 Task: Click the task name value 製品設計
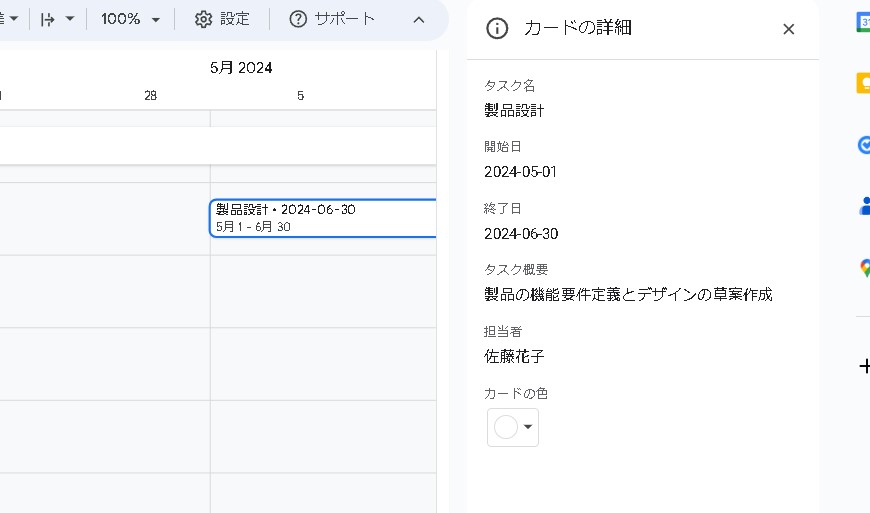[x=514, y=110]
